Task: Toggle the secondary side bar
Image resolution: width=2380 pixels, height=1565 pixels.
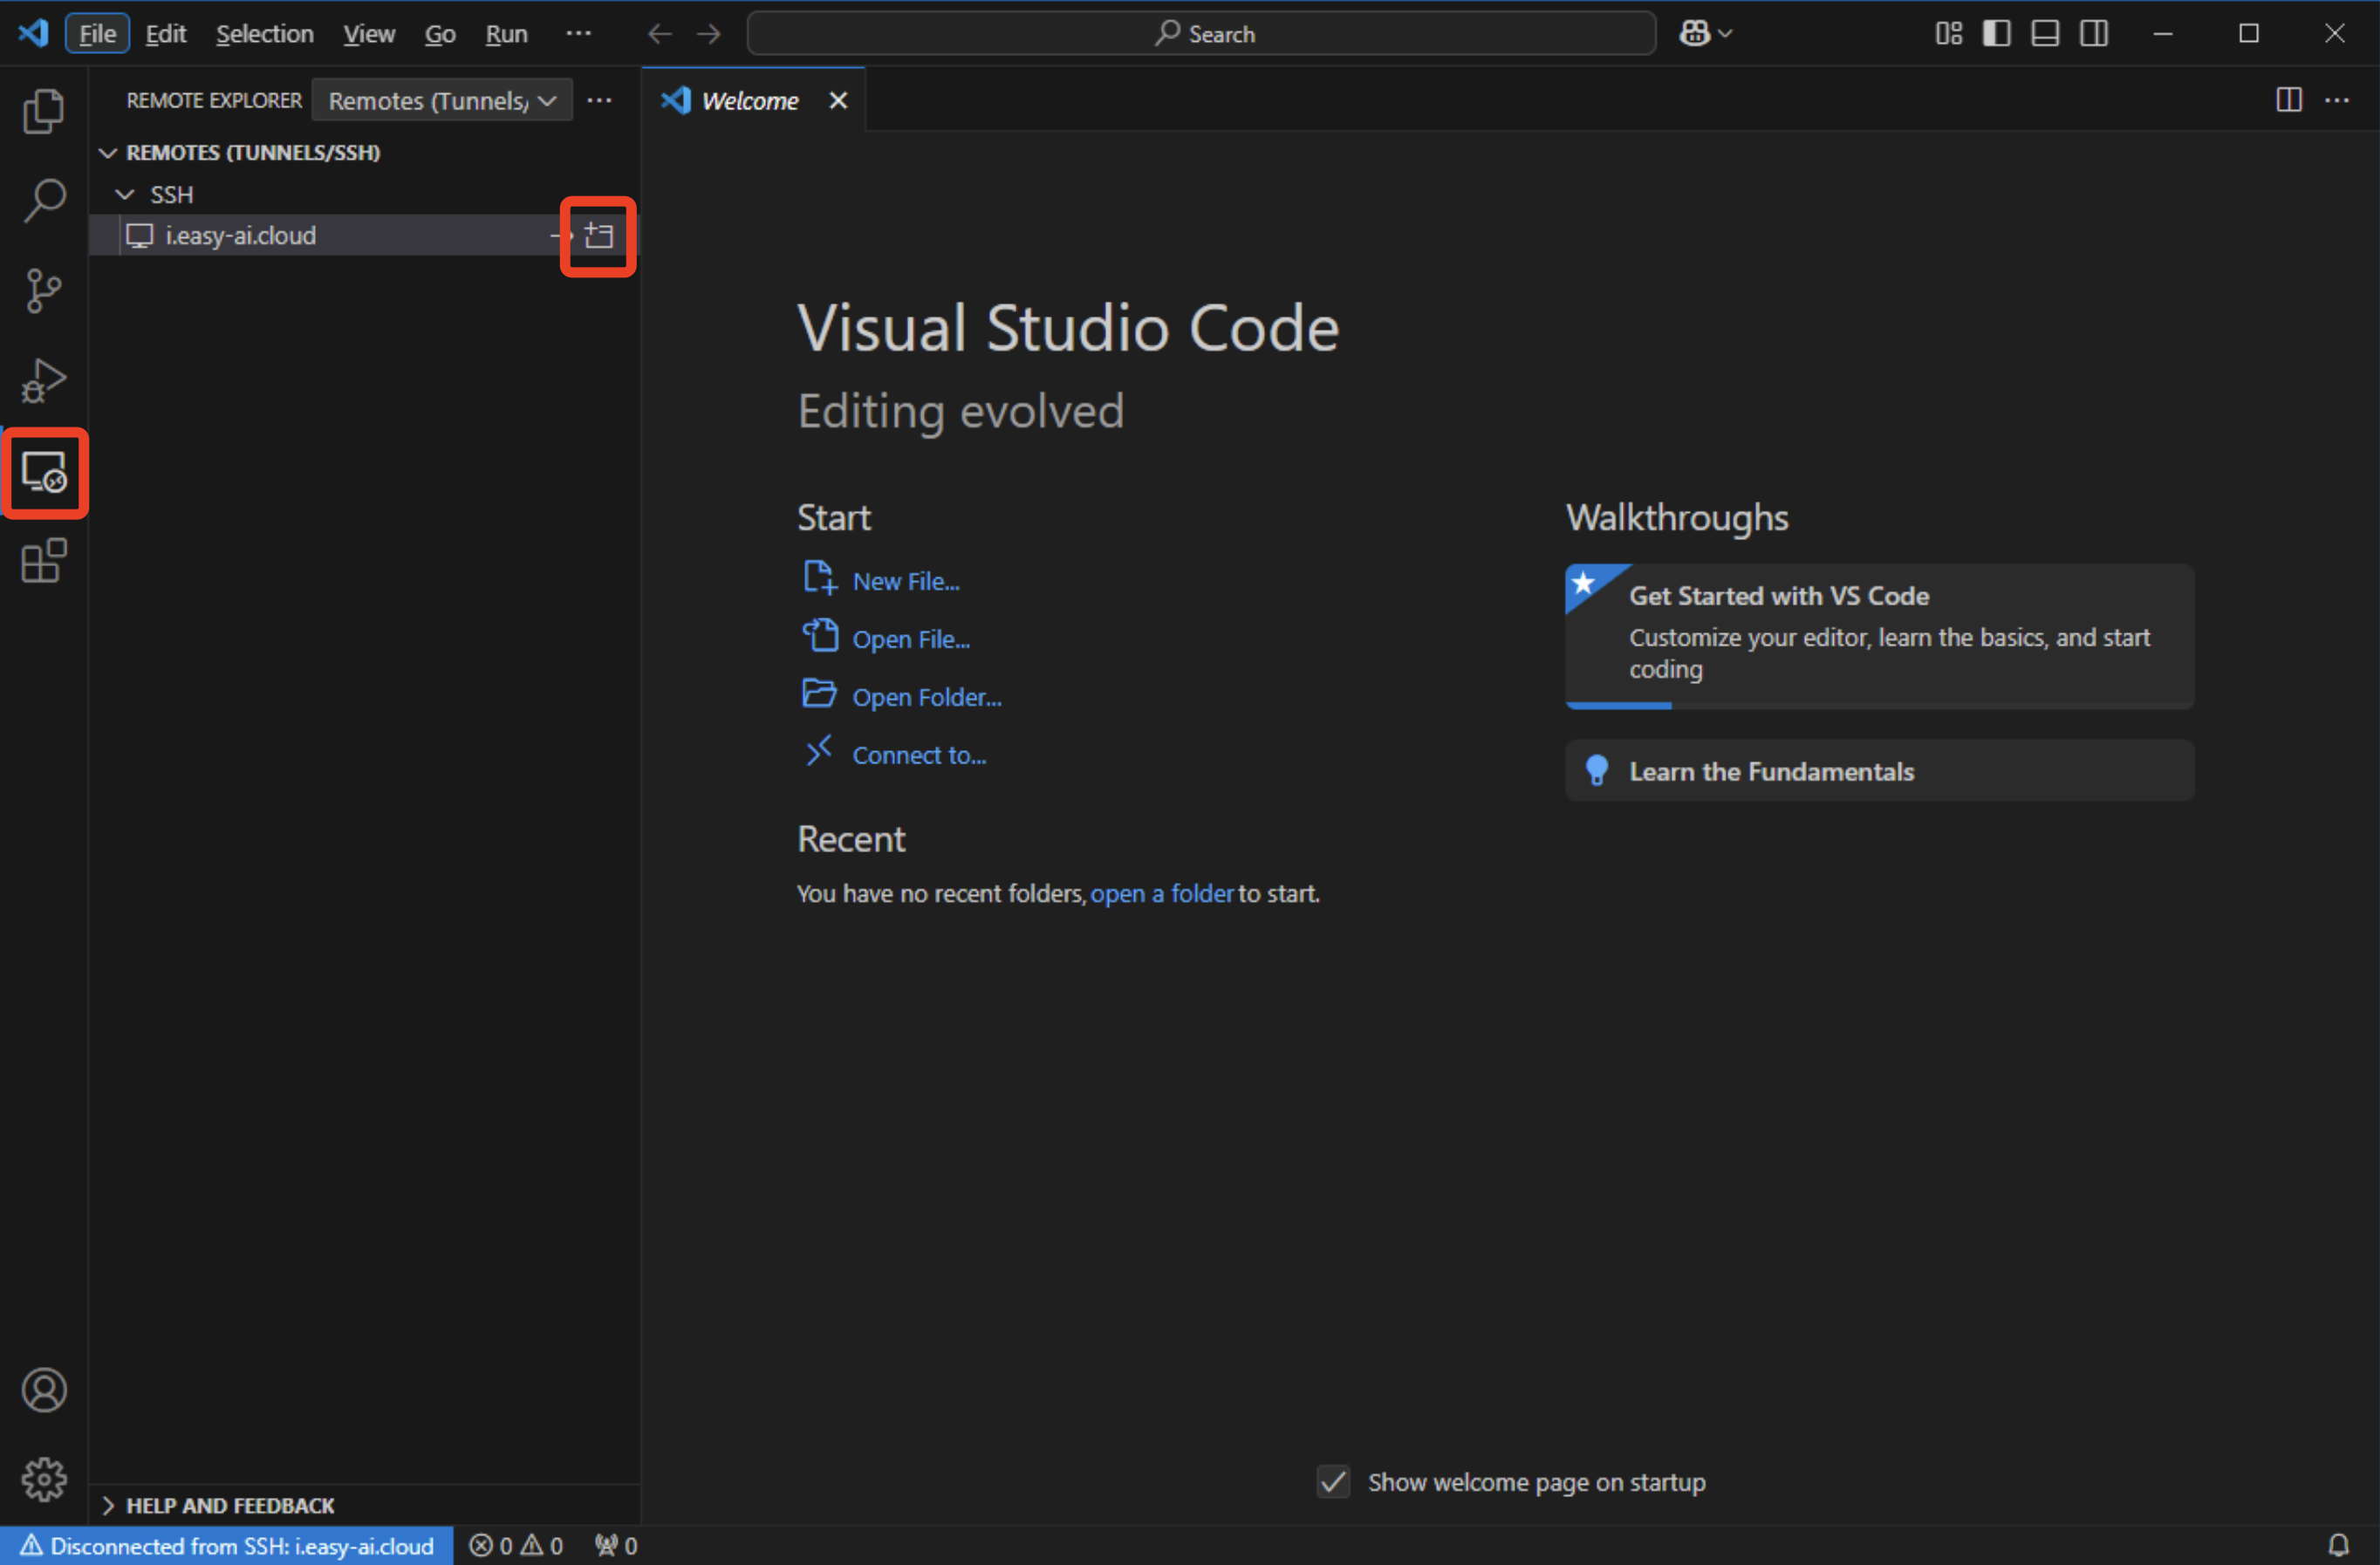Action: 2094,34
